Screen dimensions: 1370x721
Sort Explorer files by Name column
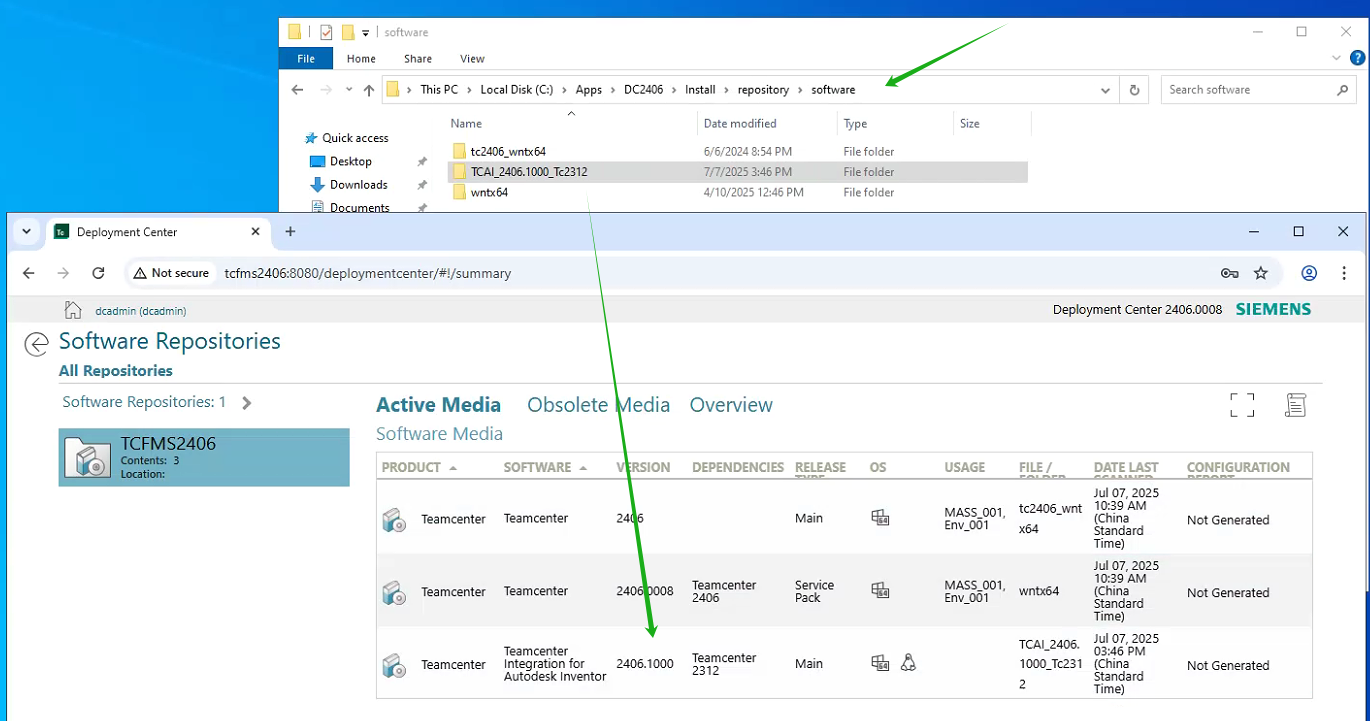click(466, 124)
